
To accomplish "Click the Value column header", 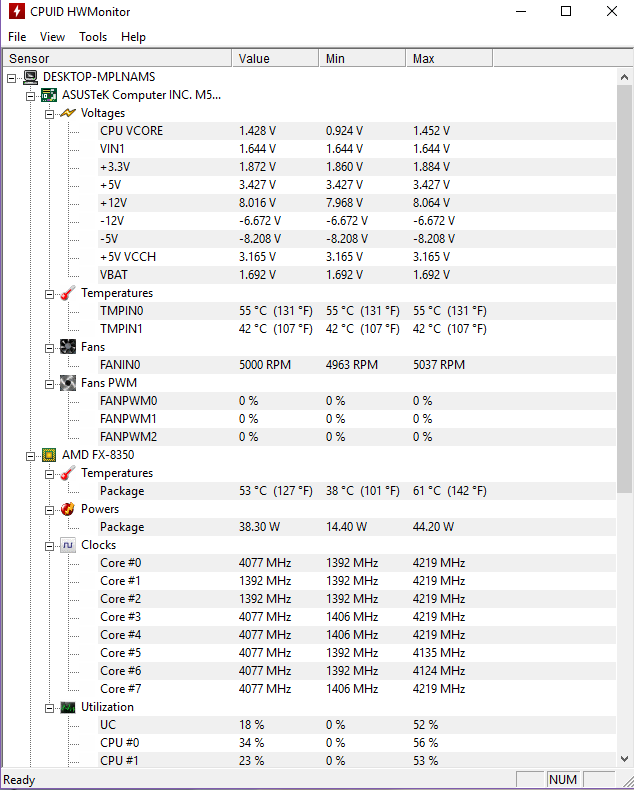I will click(x=275, y=58).
